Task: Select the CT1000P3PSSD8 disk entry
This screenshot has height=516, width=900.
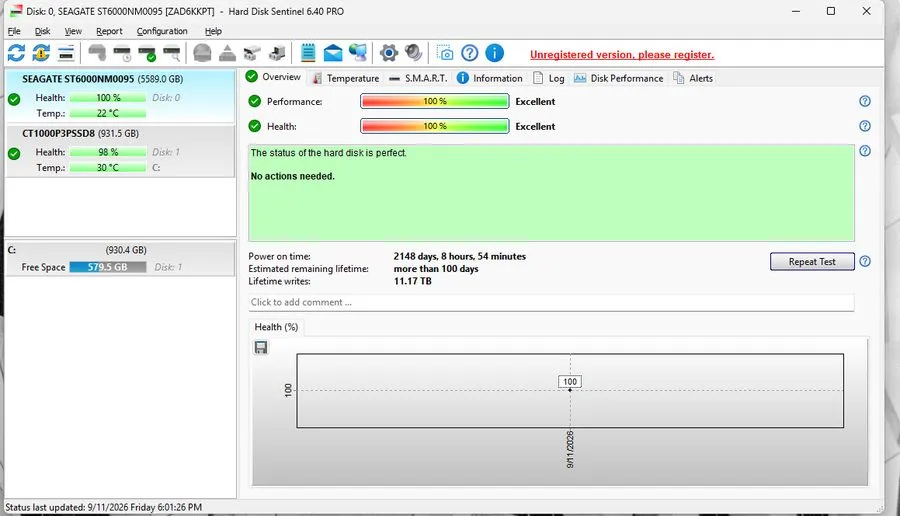Action: [121, 151]
